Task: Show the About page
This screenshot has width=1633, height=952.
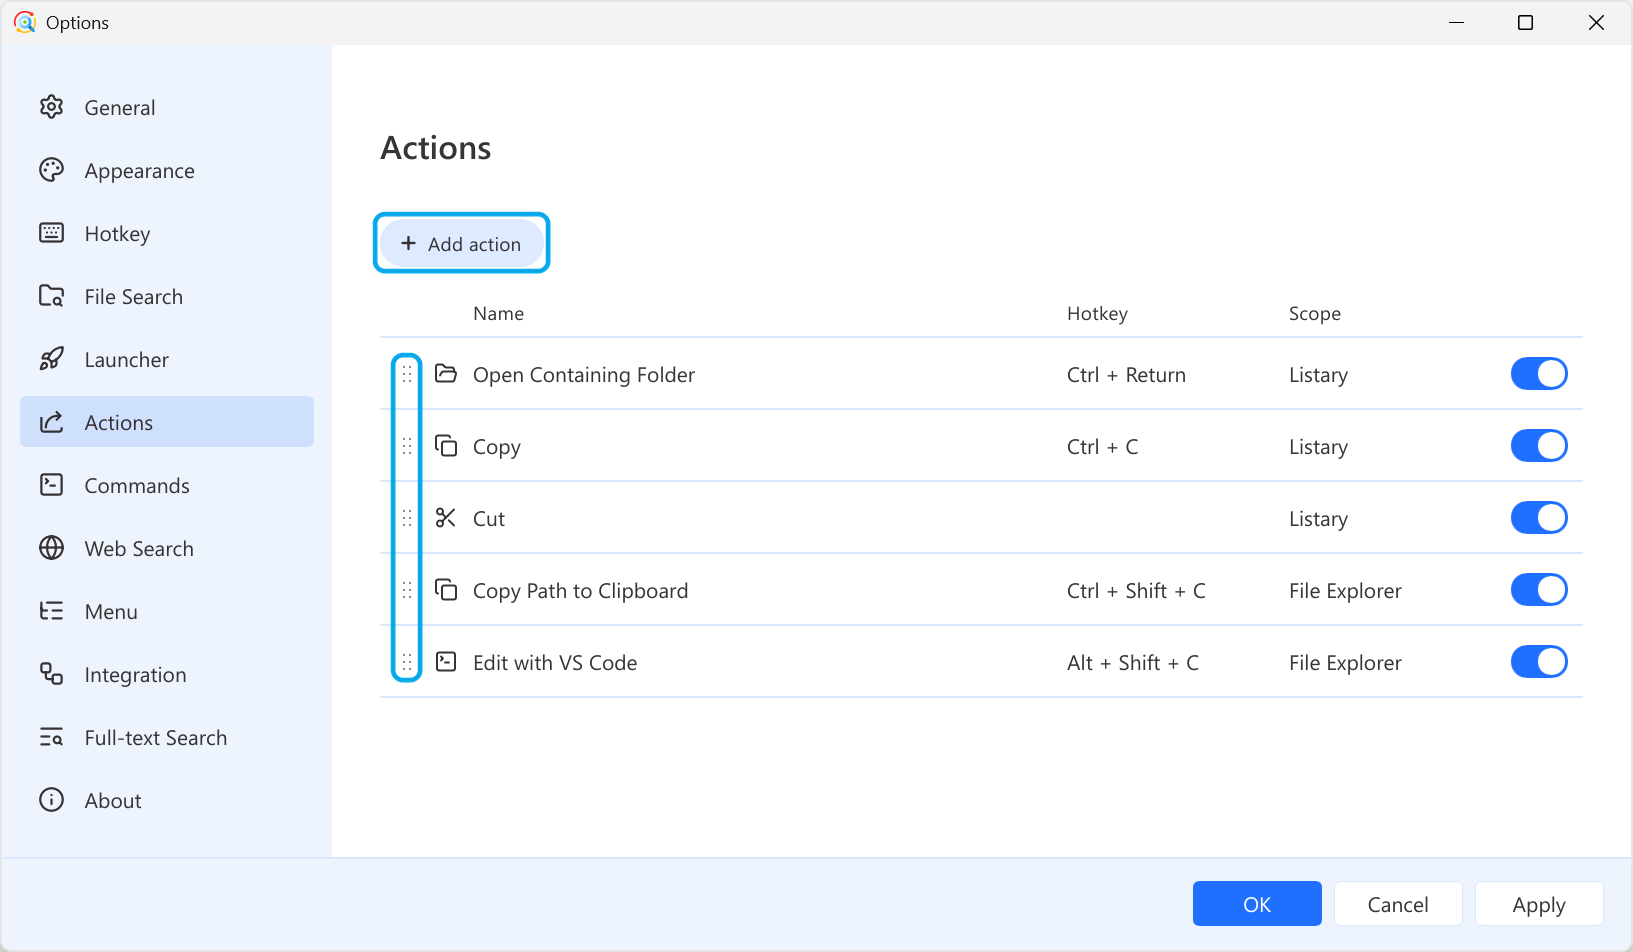Action: [167, 800]
